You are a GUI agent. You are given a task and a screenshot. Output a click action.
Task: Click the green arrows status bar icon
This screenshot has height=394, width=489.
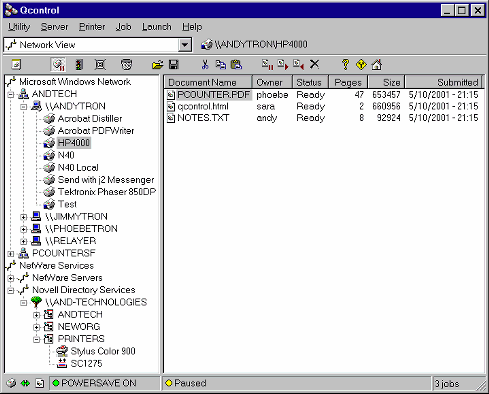(x=25, y=383)
